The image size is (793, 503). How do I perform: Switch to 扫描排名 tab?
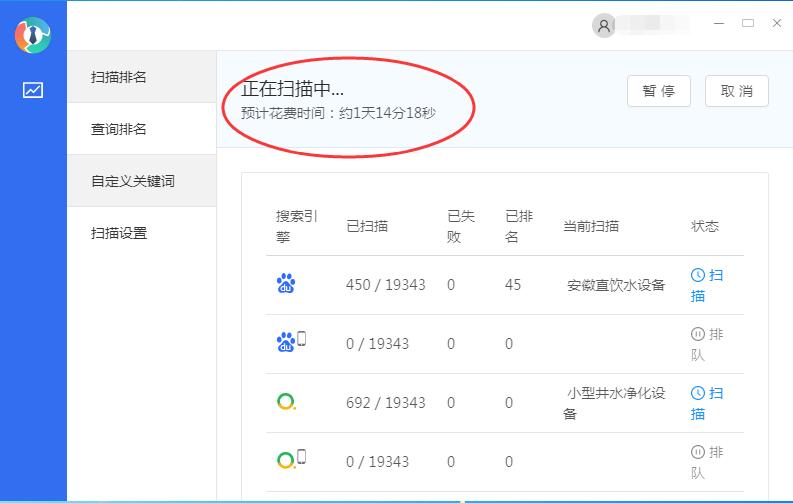(x=119, y=77)
